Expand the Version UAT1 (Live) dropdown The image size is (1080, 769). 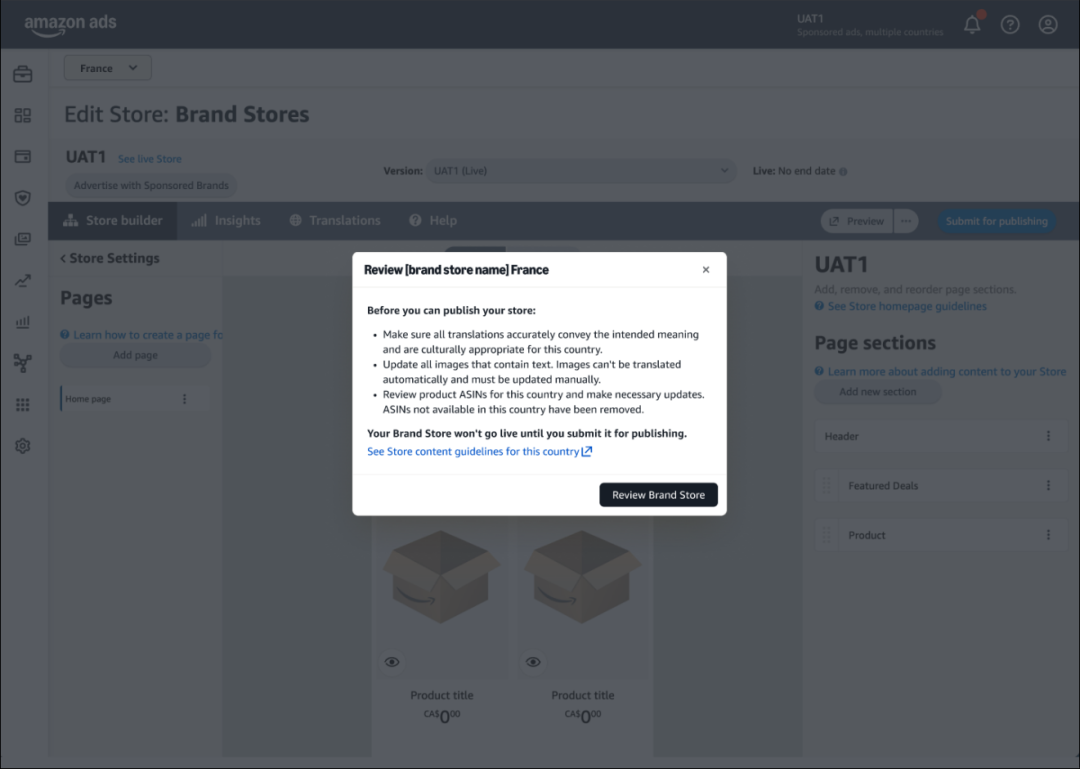pyautogui.click(x=582, y=171)
